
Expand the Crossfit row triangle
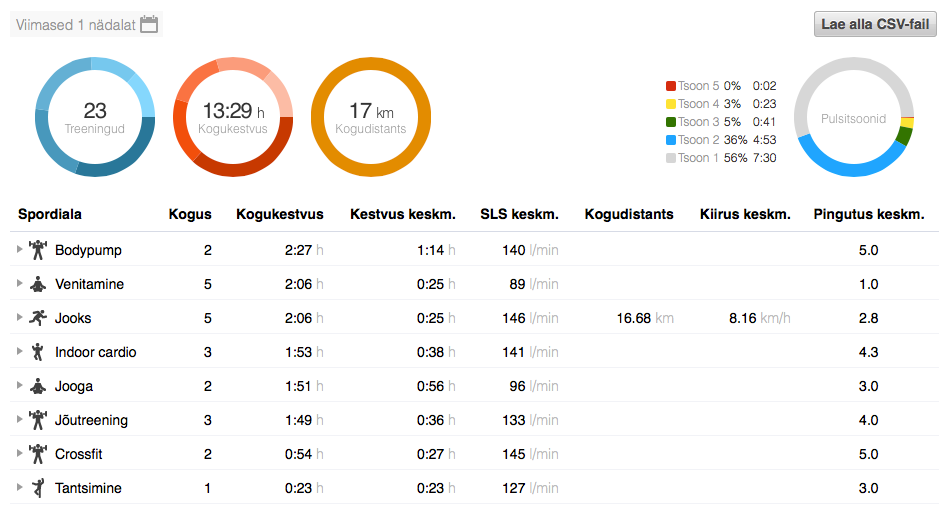coord(19,454)
